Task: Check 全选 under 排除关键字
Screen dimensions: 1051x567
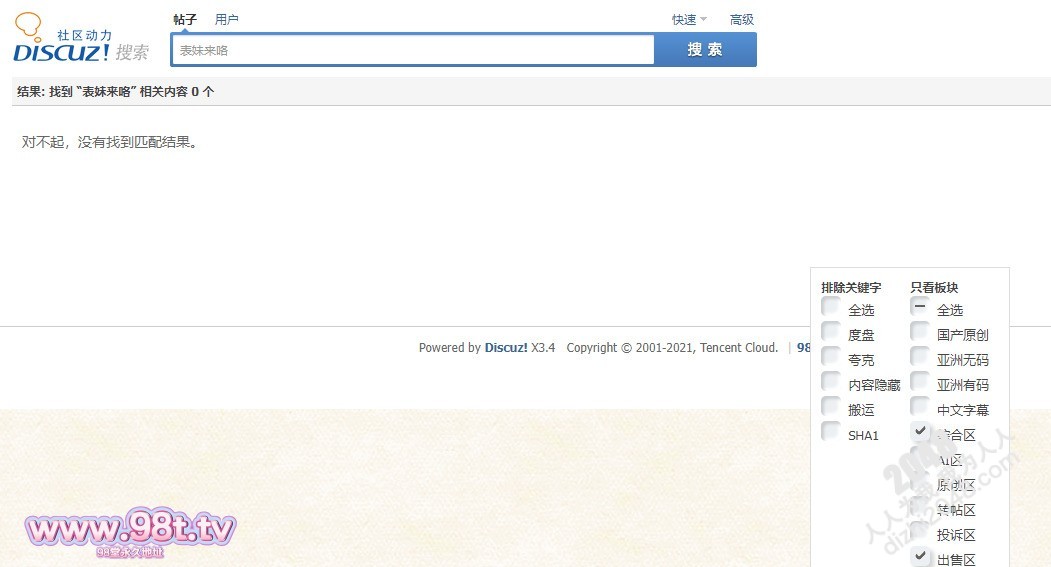Action: tap(831, 306)
